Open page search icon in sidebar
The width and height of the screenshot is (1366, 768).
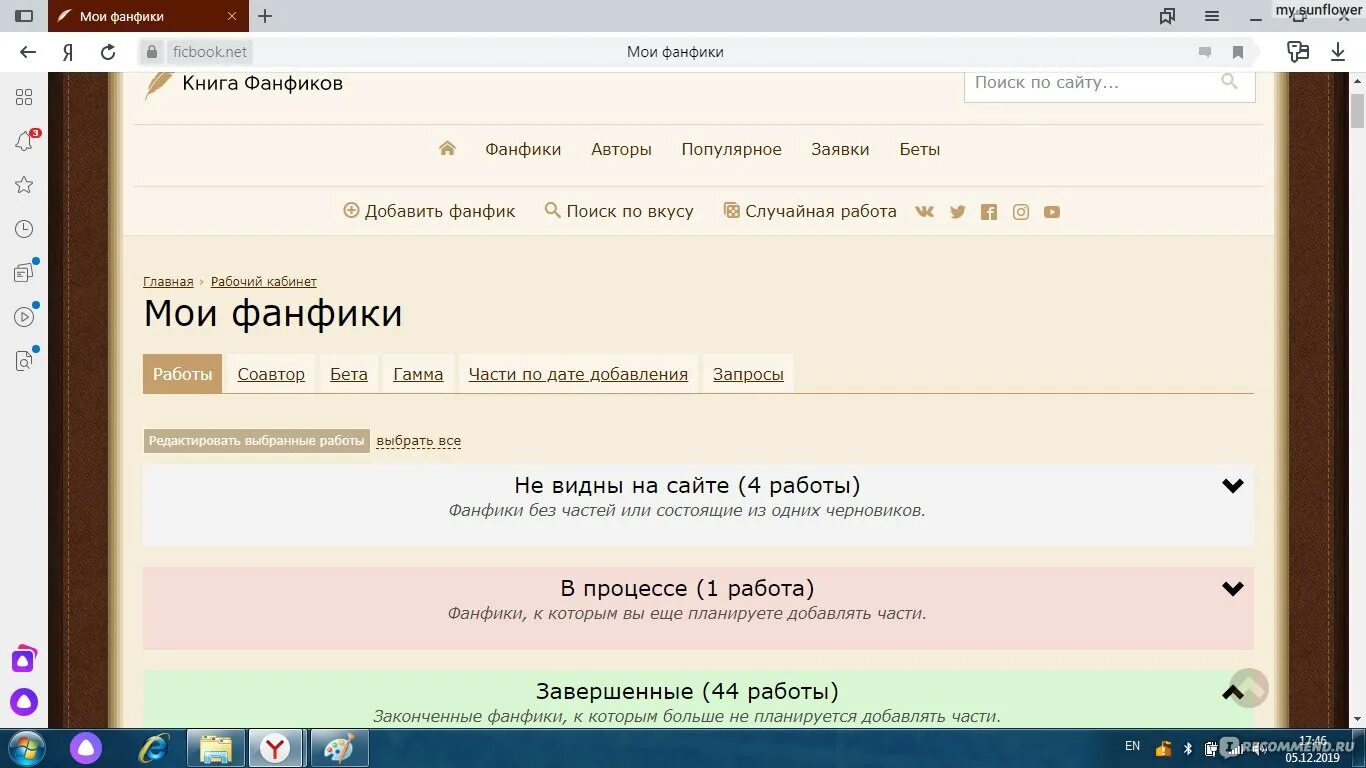tap(24, 361)
